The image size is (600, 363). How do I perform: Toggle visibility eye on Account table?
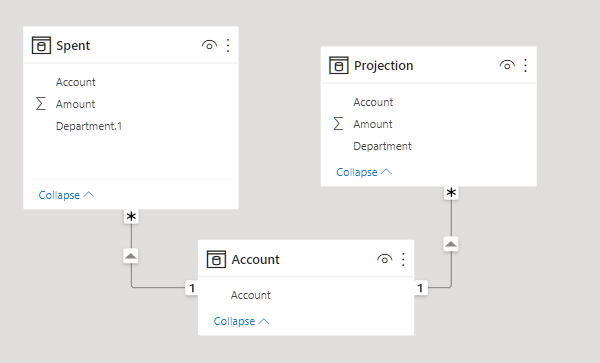[385, 259]
